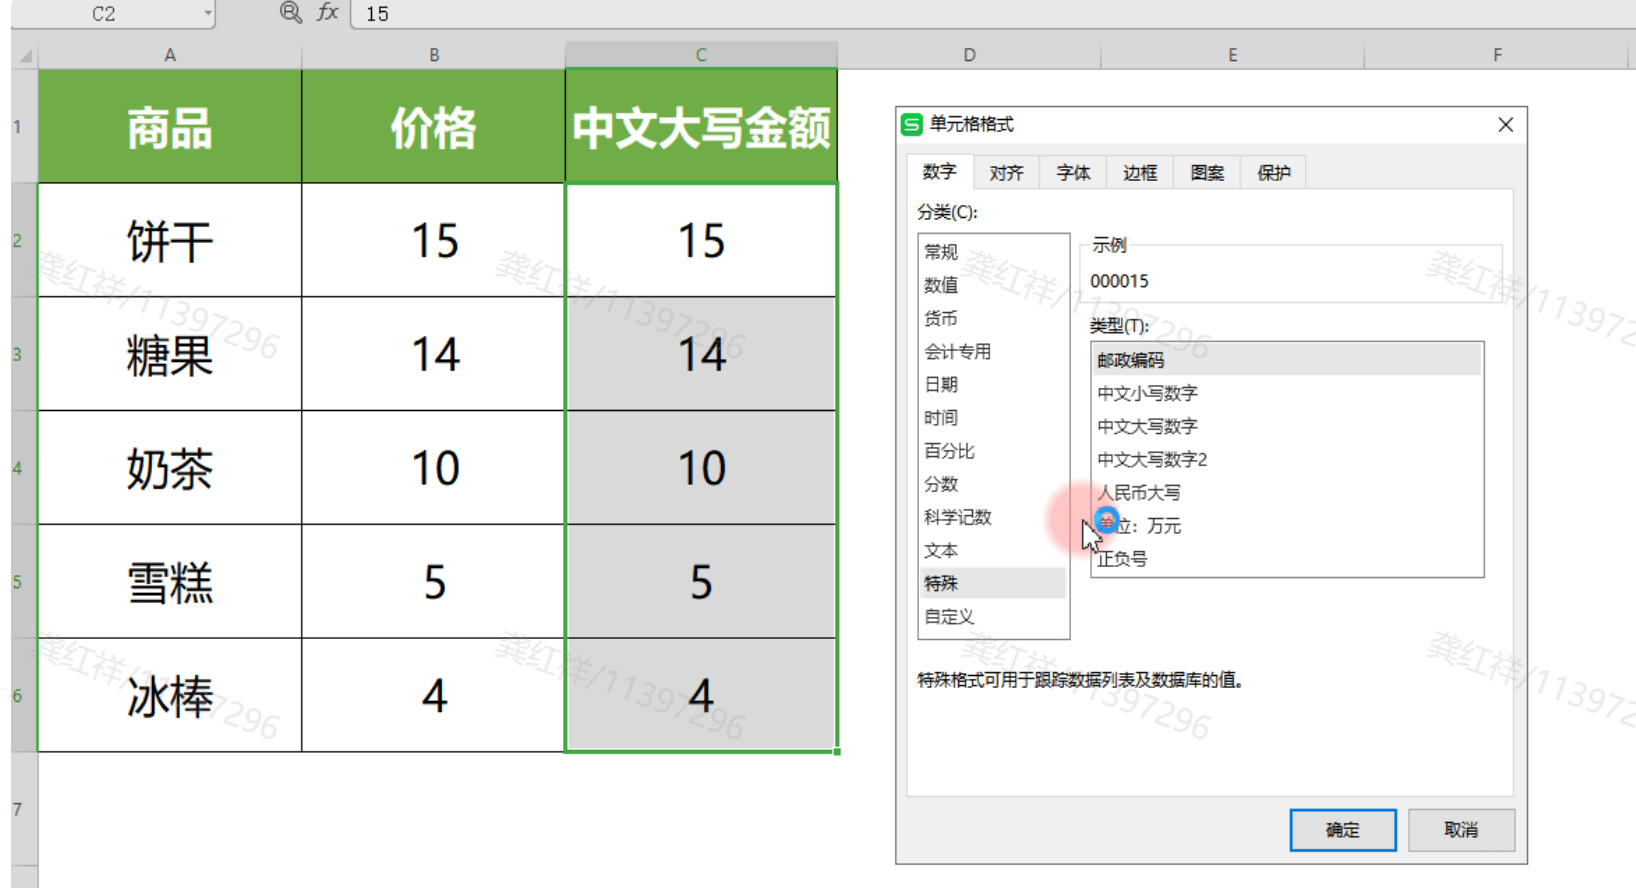1636x888 pixels.
Task: Click price cell 10 in column B
Action: tap(434, 468)
